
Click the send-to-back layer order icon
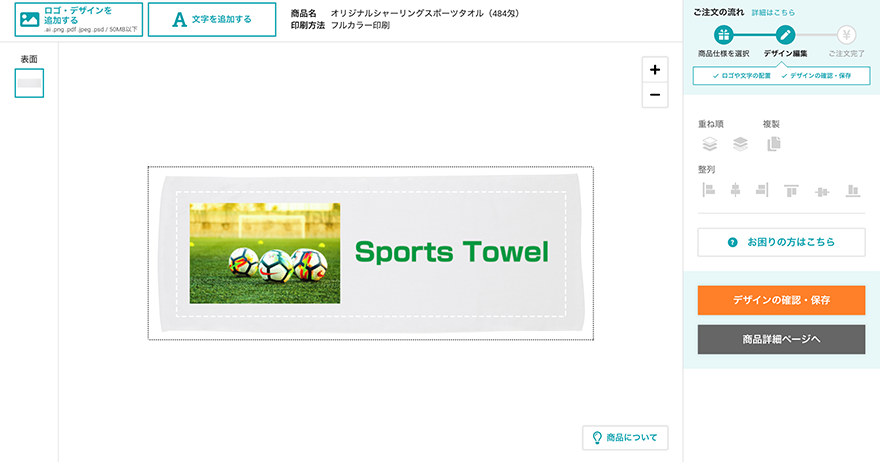740,144
